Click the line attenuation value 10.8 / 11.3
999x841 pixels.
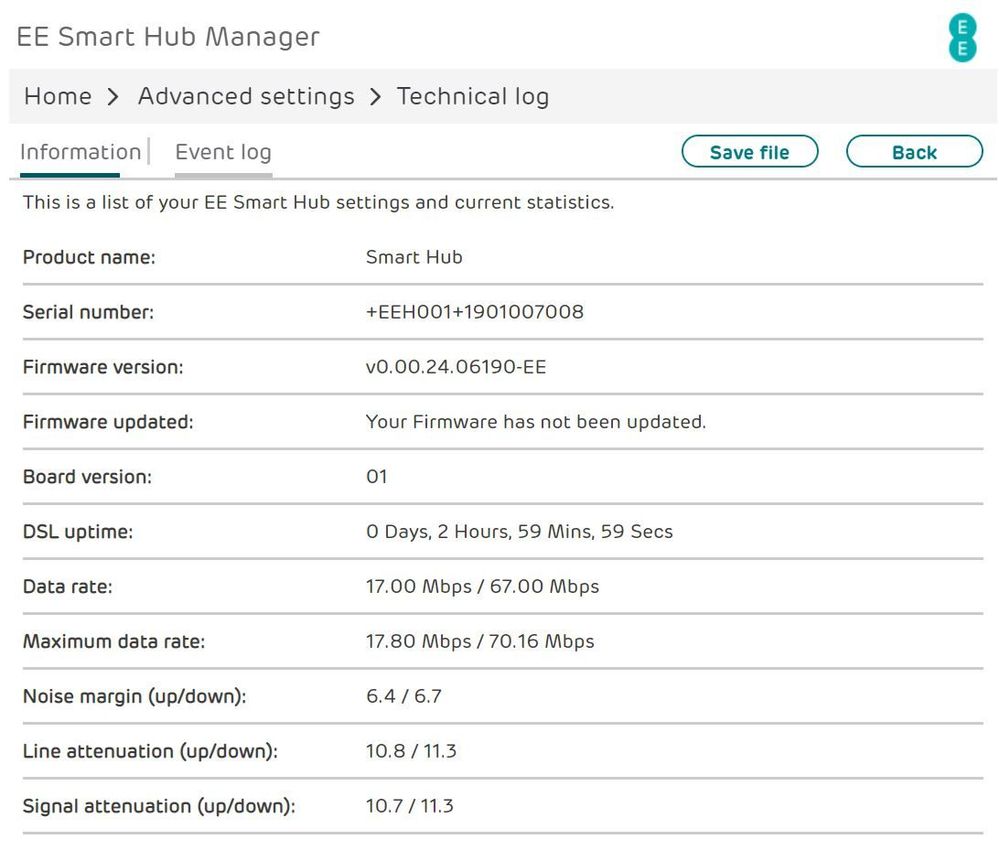411,751
